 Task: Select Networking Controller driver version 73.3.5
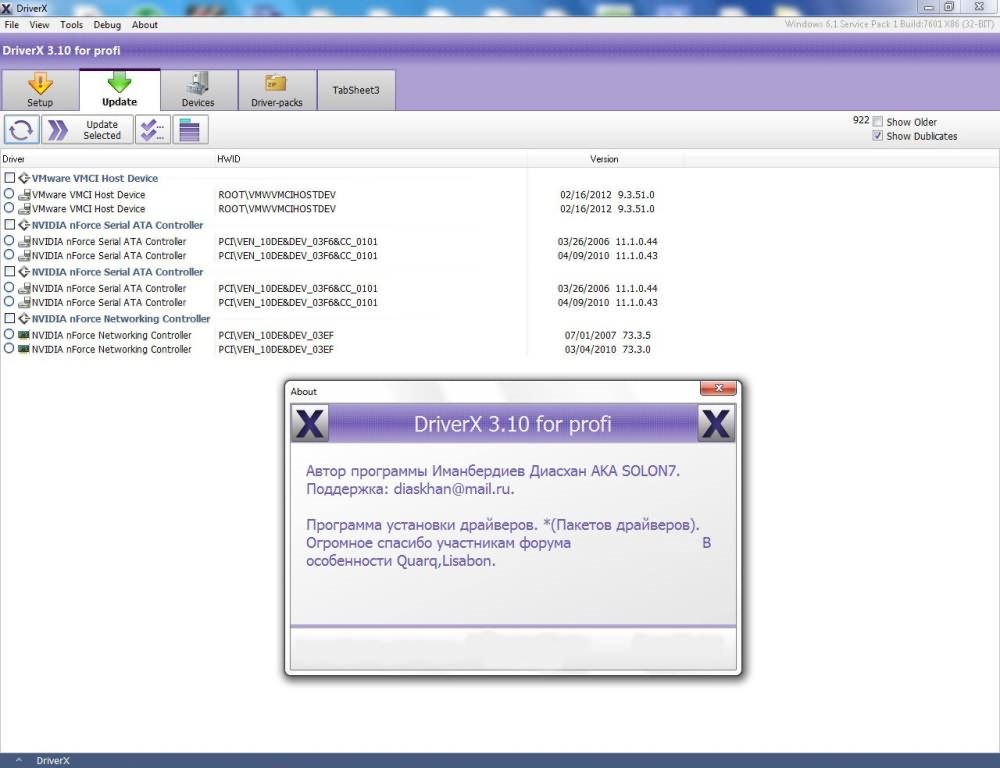click(9, 335)
